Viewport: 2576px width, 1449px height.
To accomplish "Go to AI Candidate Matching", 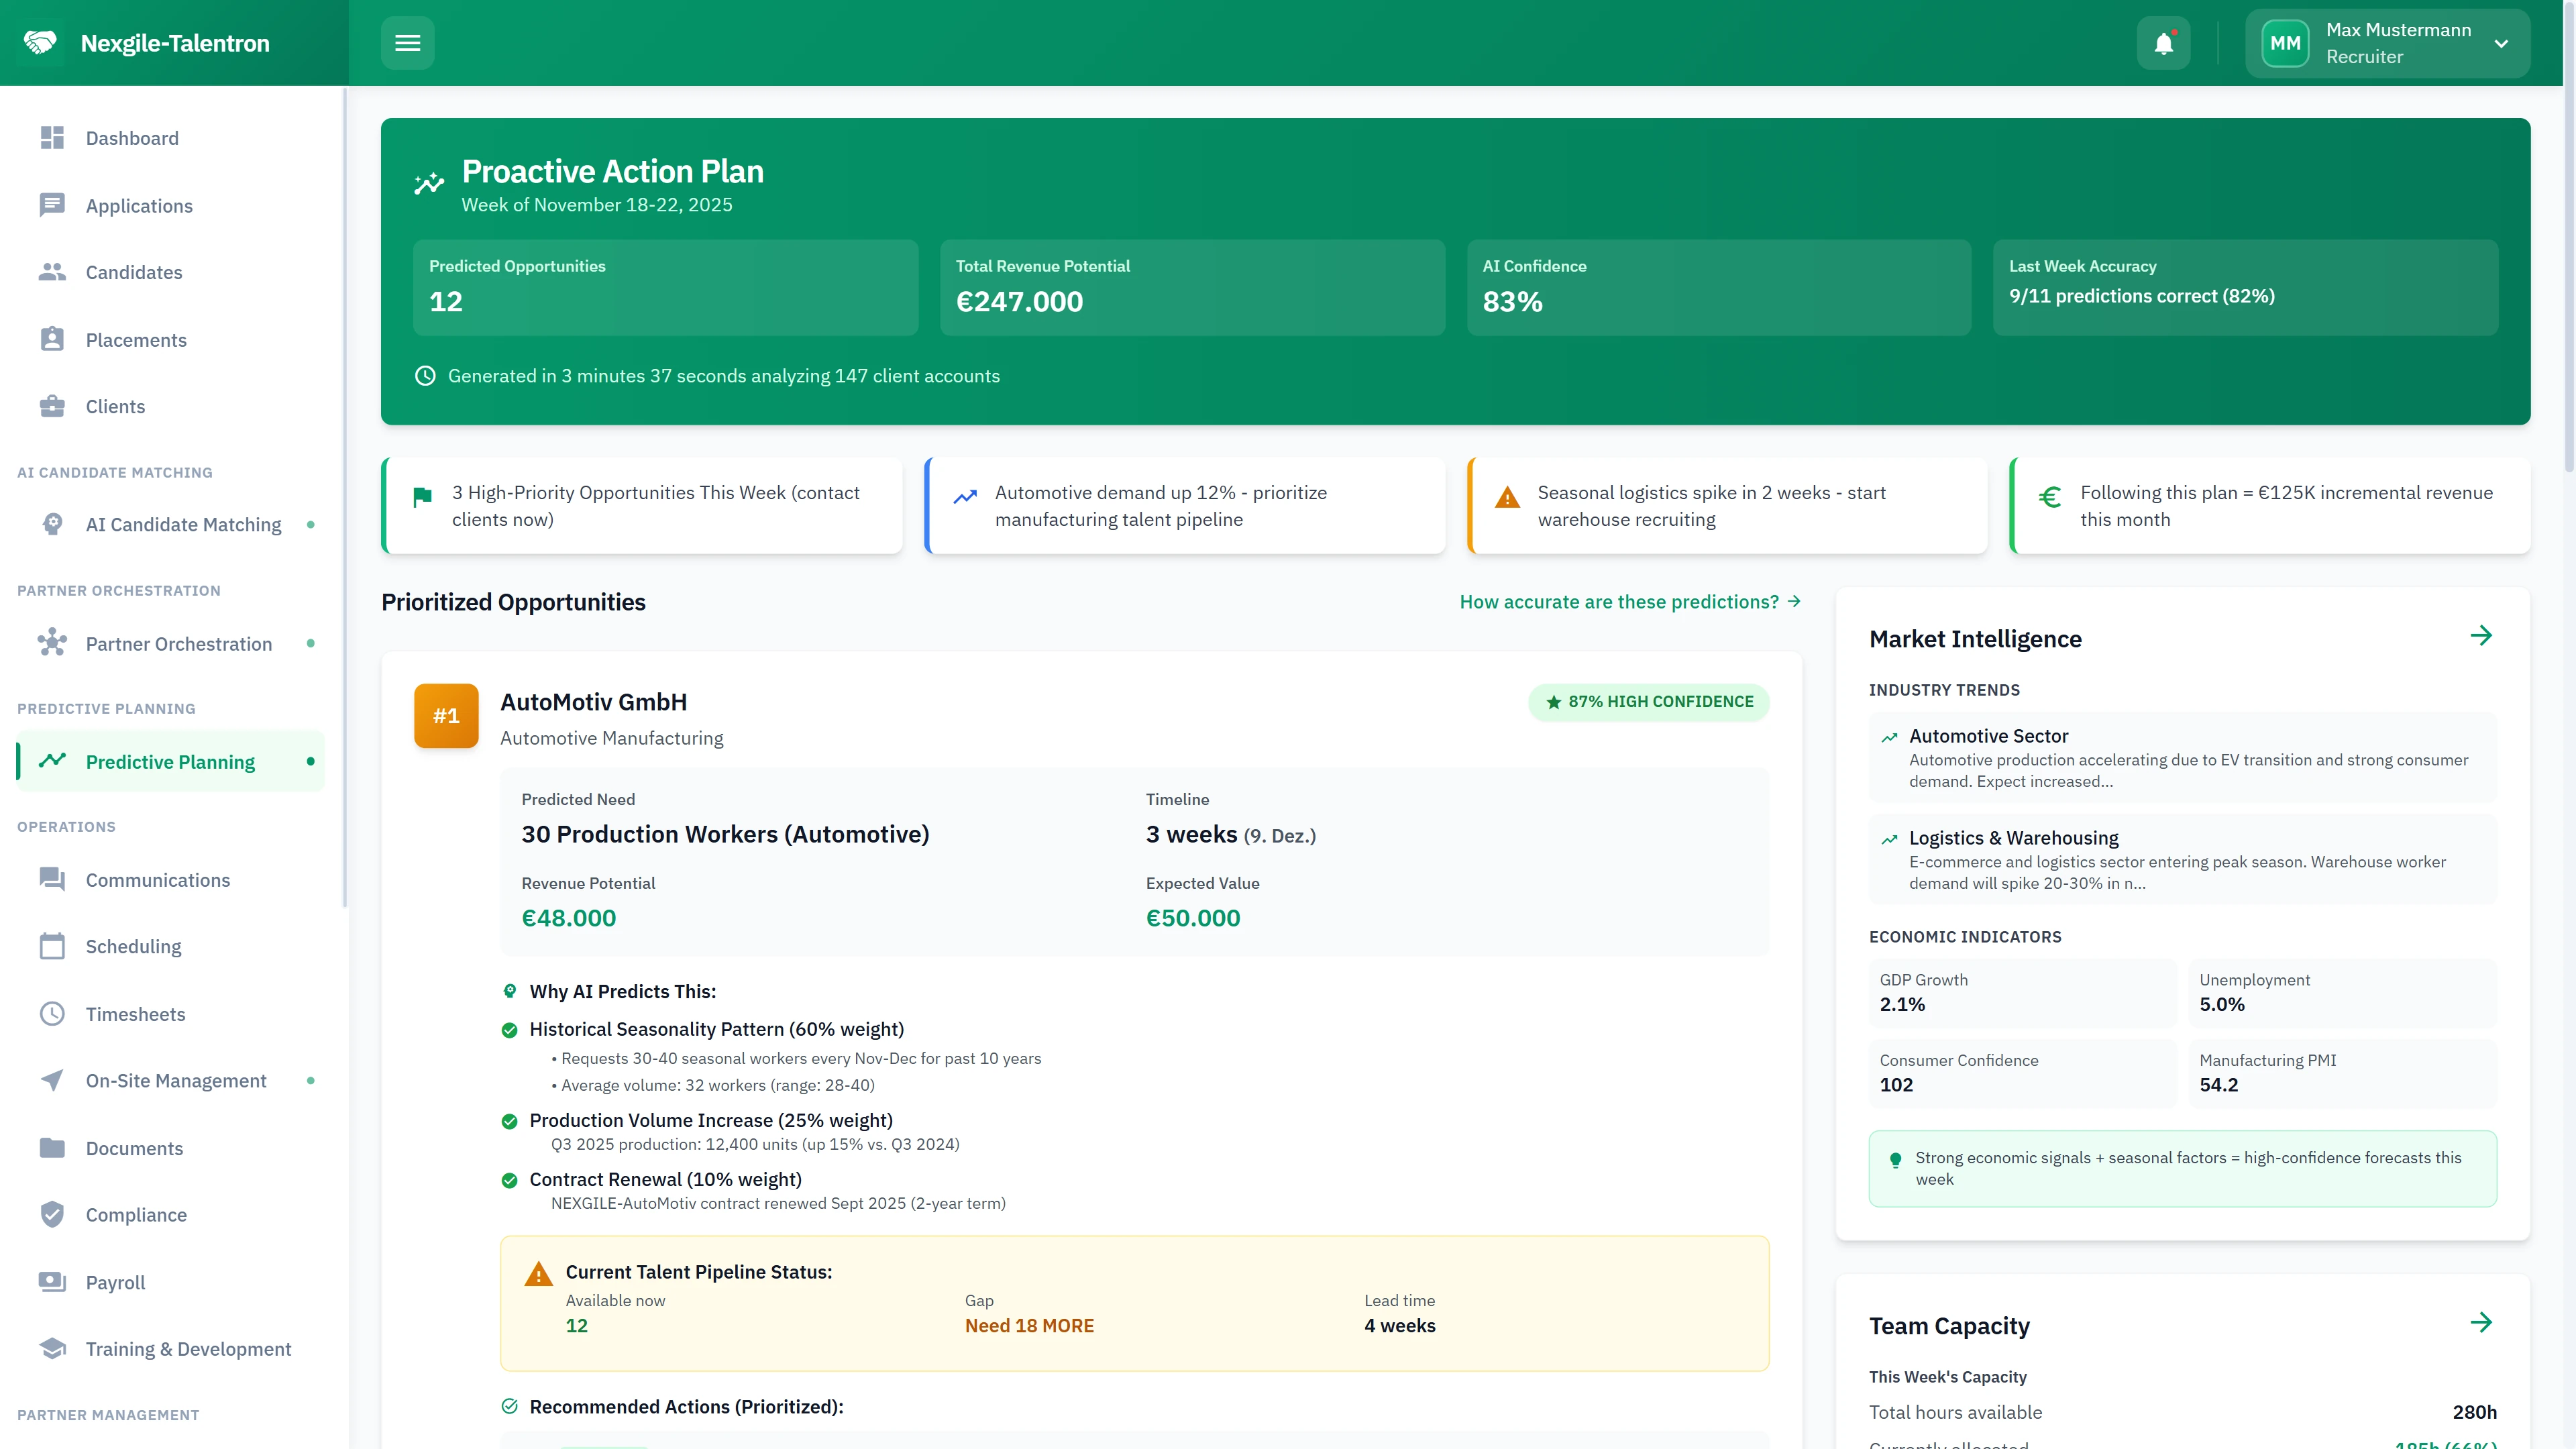I will tap(183, 525).
